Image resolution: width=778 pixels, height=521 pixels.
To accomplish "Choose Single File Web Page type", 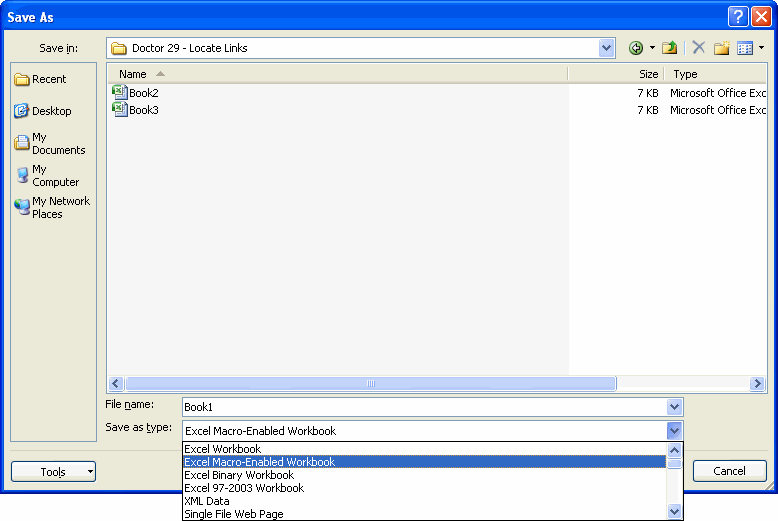I will [424, 514].
